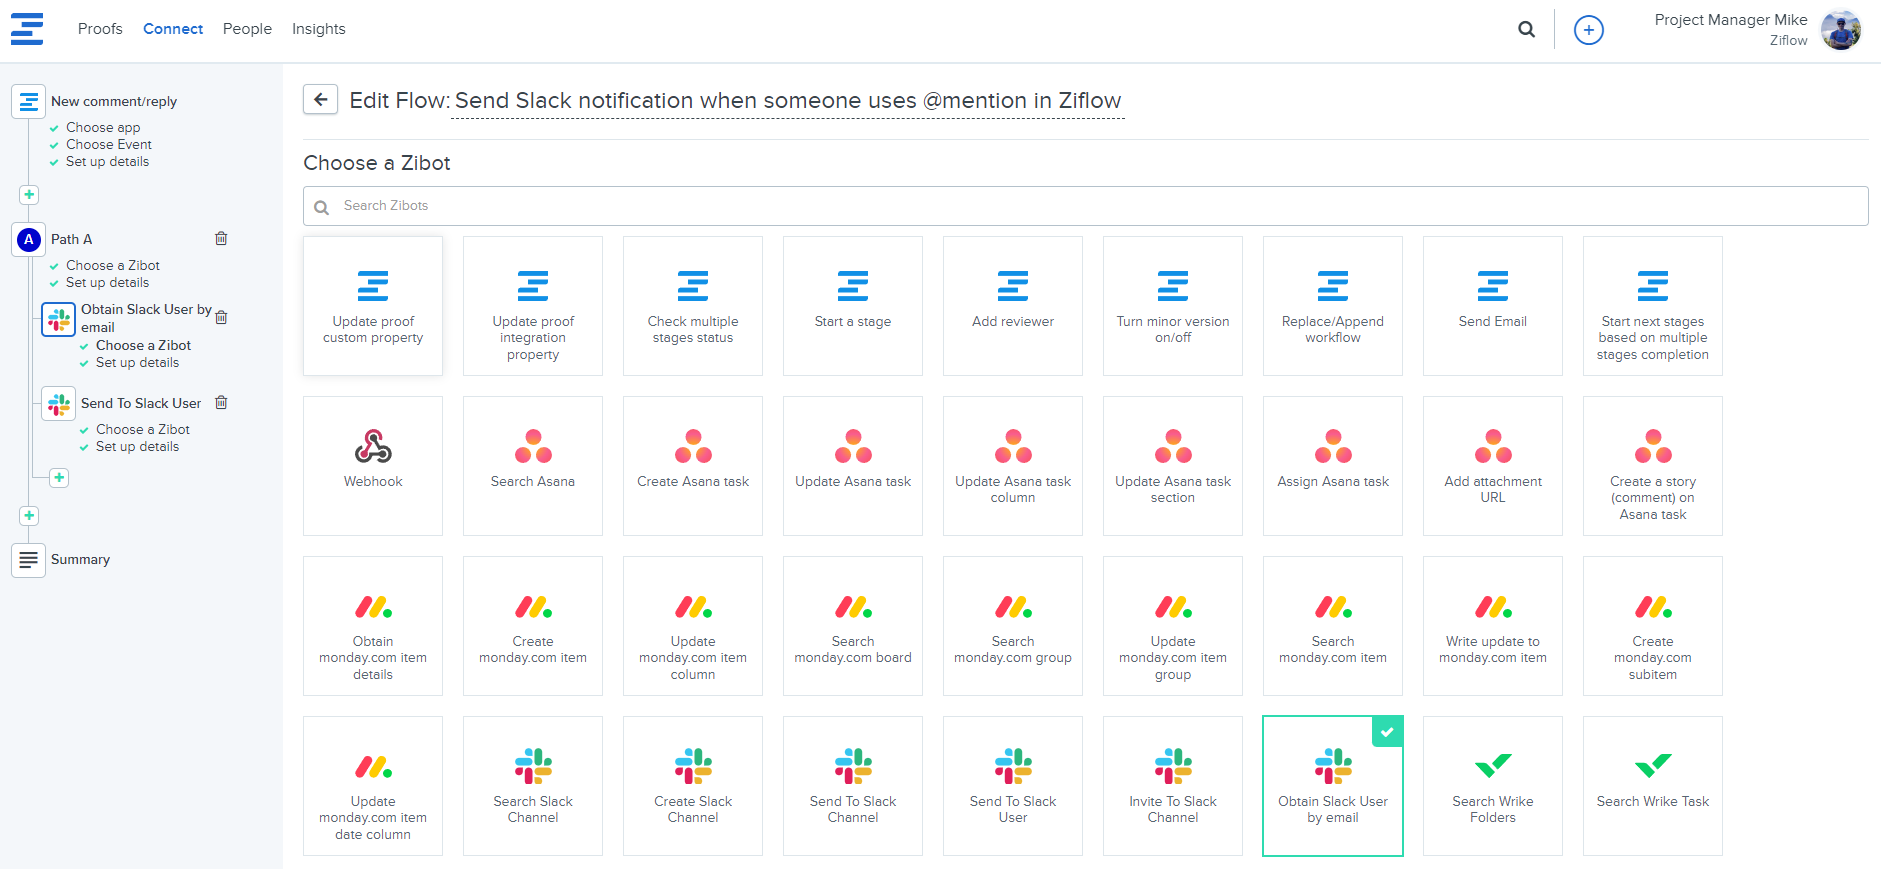This screenshot has height=869, width=1881.
Task: Add a step inside Path A after Send To Slack User
Action: 59,477
